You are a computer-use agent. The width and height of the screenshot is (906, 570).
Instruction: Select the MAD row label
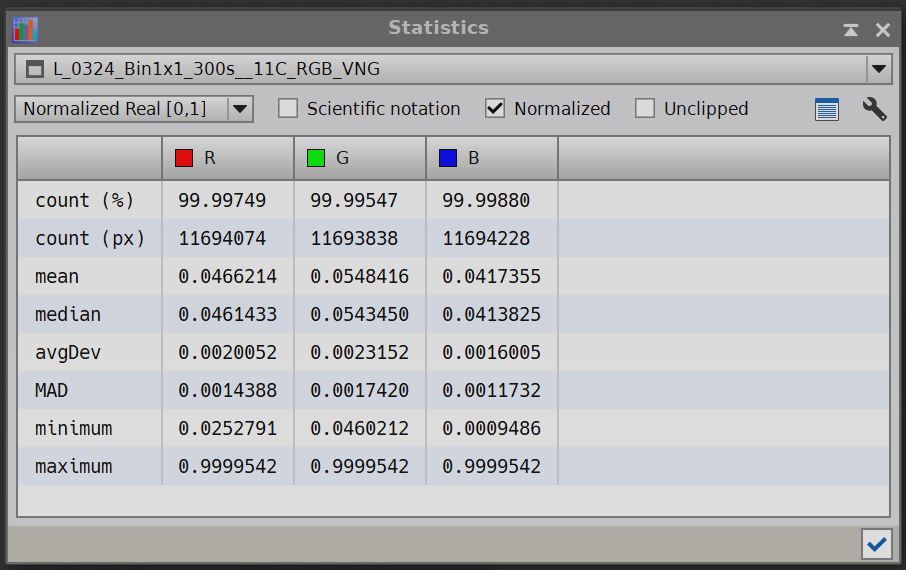coord(51,390)
